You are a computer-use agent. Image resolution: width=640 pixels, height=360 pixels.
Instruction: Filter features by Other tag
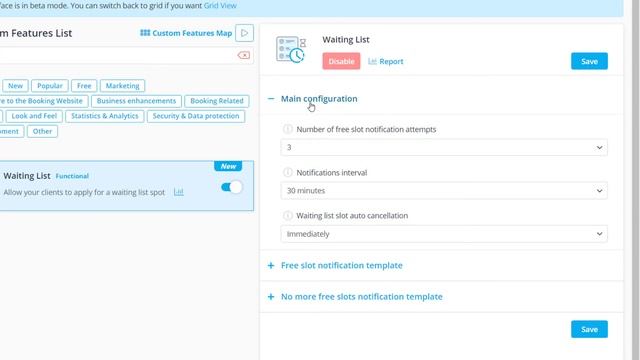(42, 131)
